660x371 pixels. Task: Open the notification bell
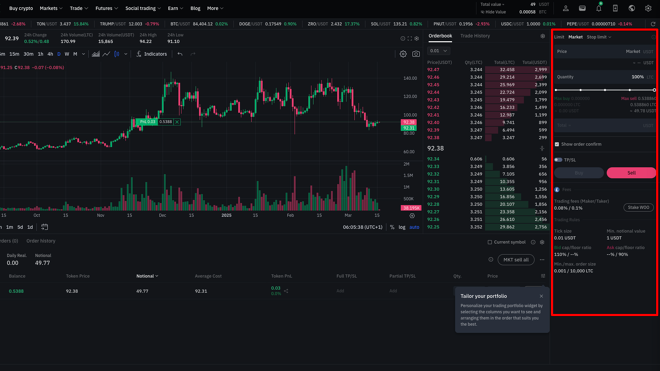point(599,8)
